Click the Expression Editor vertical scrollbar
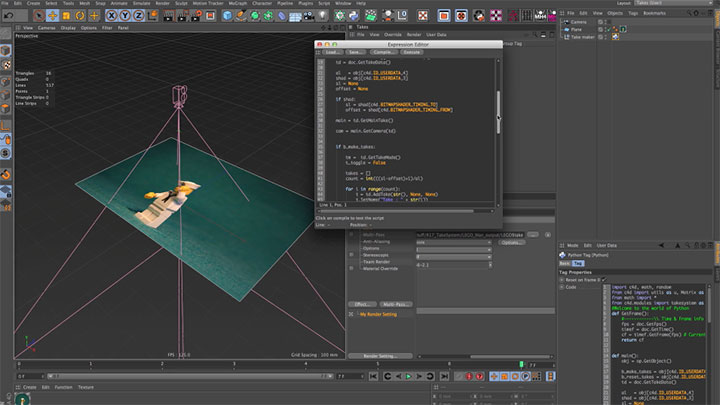This screenshot has width=720, height=405. (498, 112)
